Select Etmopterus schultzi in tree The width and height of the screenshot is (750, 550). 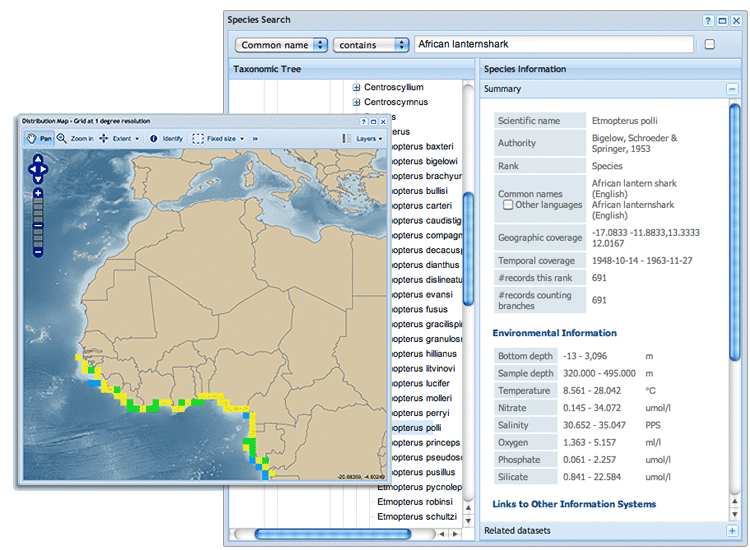417,517
